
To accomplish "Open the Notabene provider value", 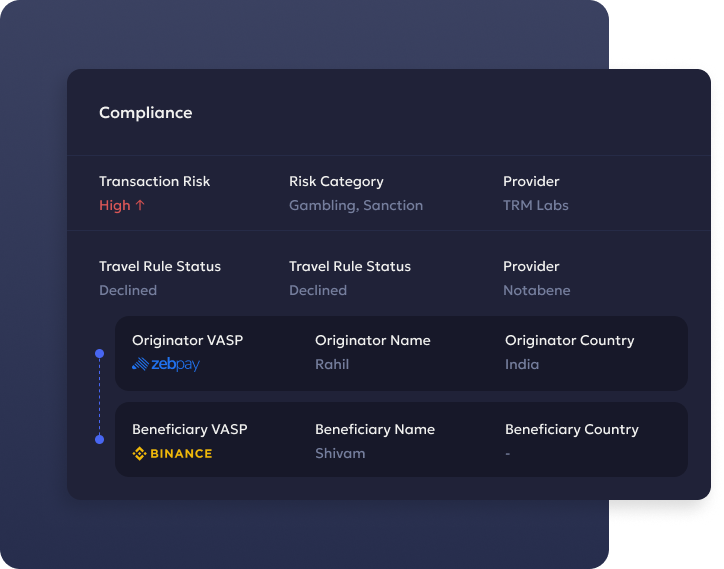I will click(537, 291).
